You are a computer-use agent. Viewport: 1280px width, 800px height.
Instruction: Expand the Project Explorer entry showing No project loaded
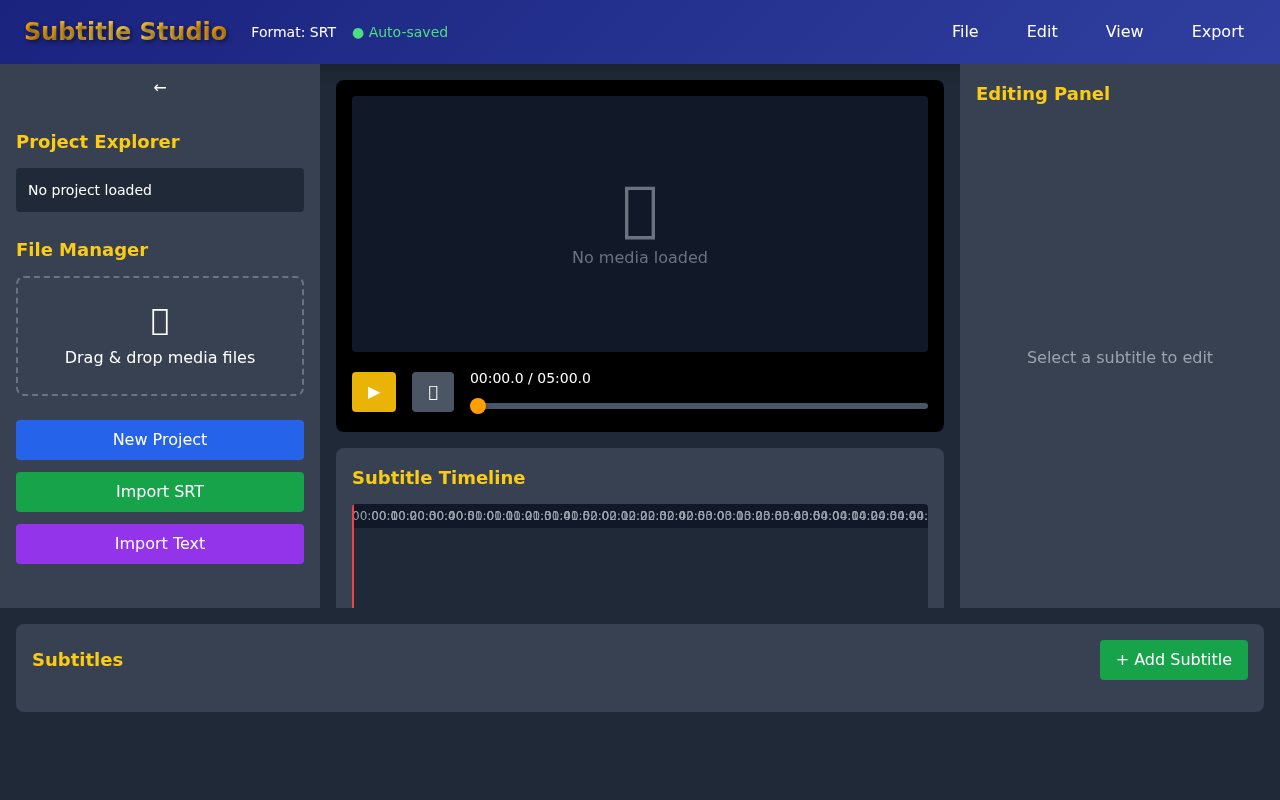[x=159, y=190]
